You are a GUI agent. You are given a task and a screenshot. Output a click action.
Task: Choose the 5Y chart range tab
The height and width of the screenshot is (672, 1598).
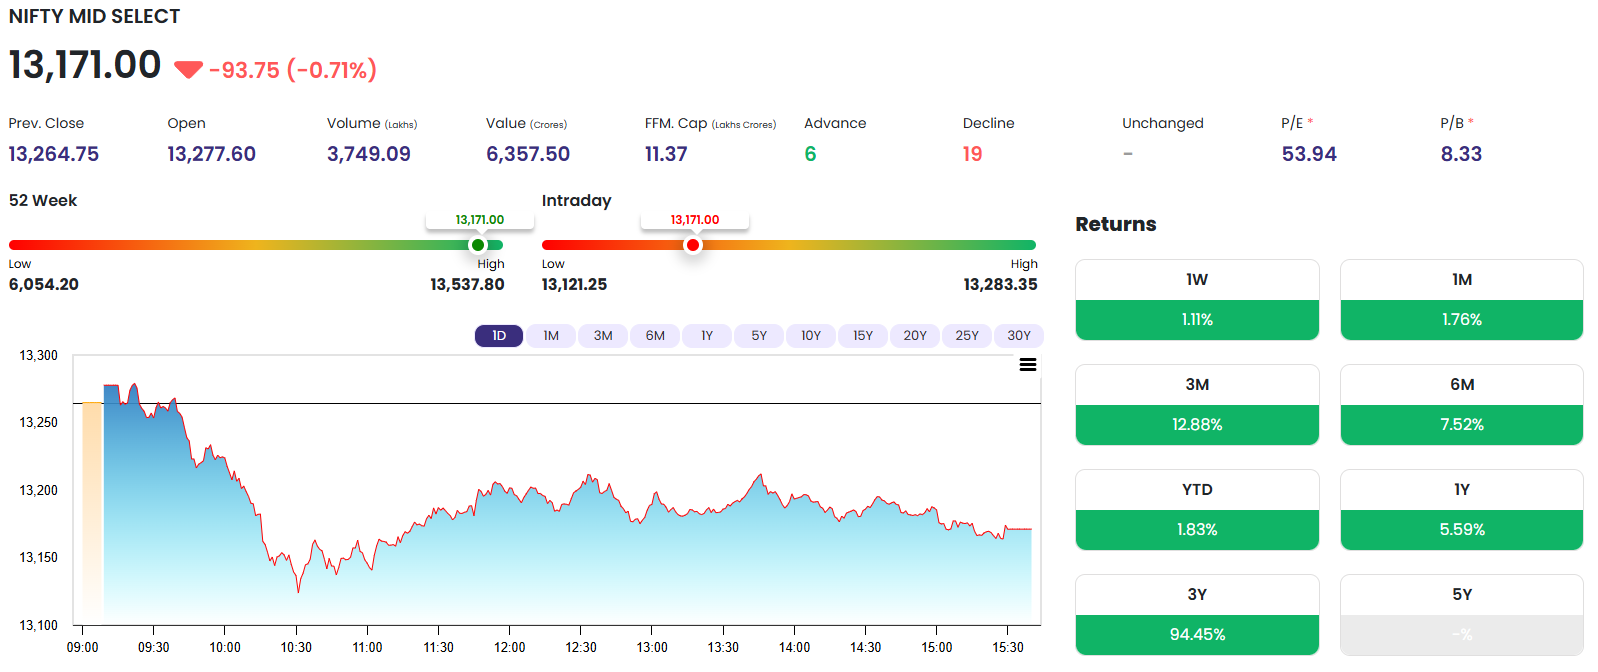tap(759, 336)
